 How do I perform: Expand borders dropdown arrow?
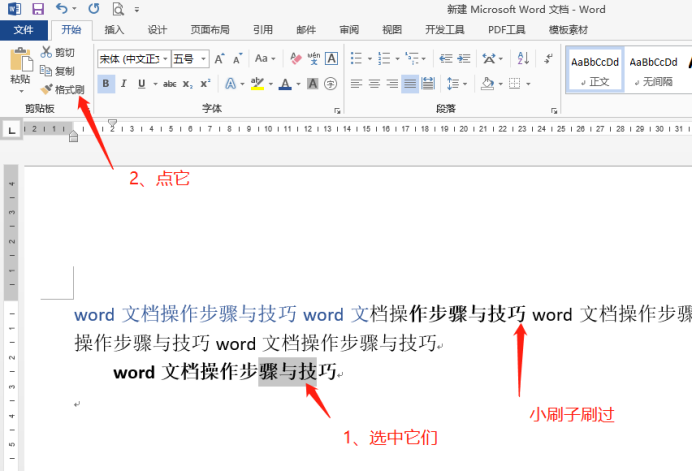pos(528,84)
